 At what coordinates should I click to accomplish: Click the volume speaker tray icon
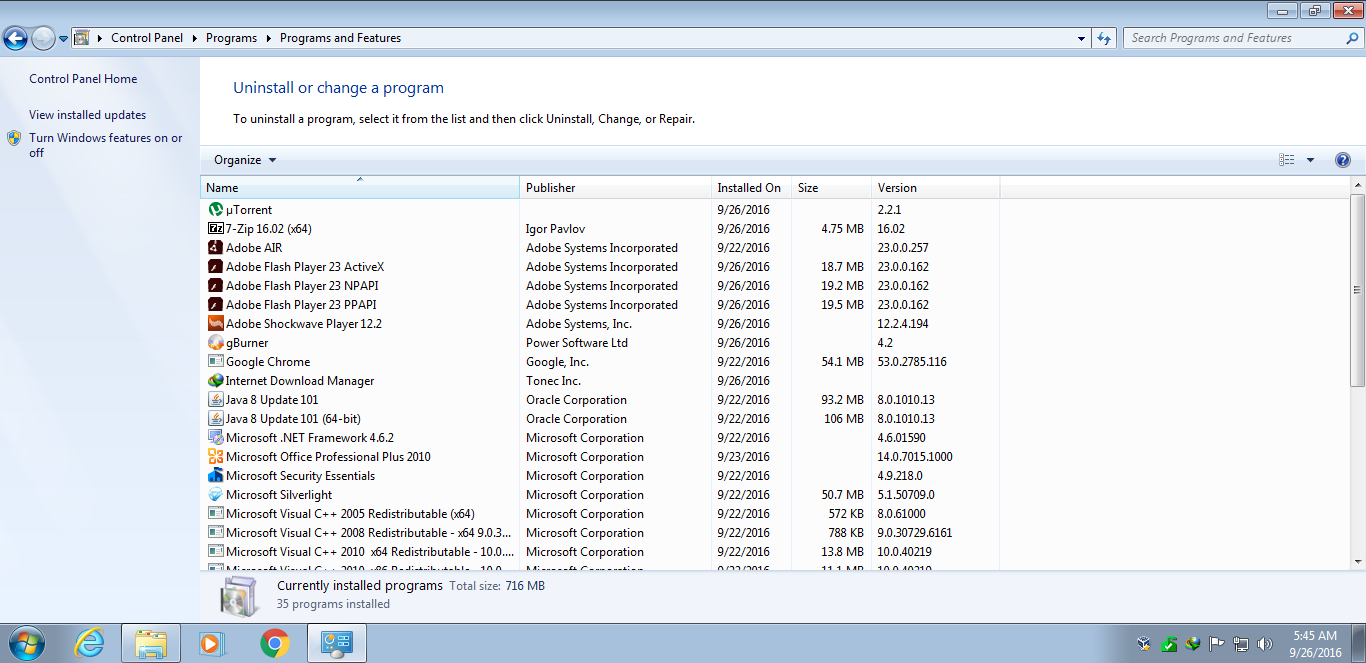click(x=1264, y=644)
